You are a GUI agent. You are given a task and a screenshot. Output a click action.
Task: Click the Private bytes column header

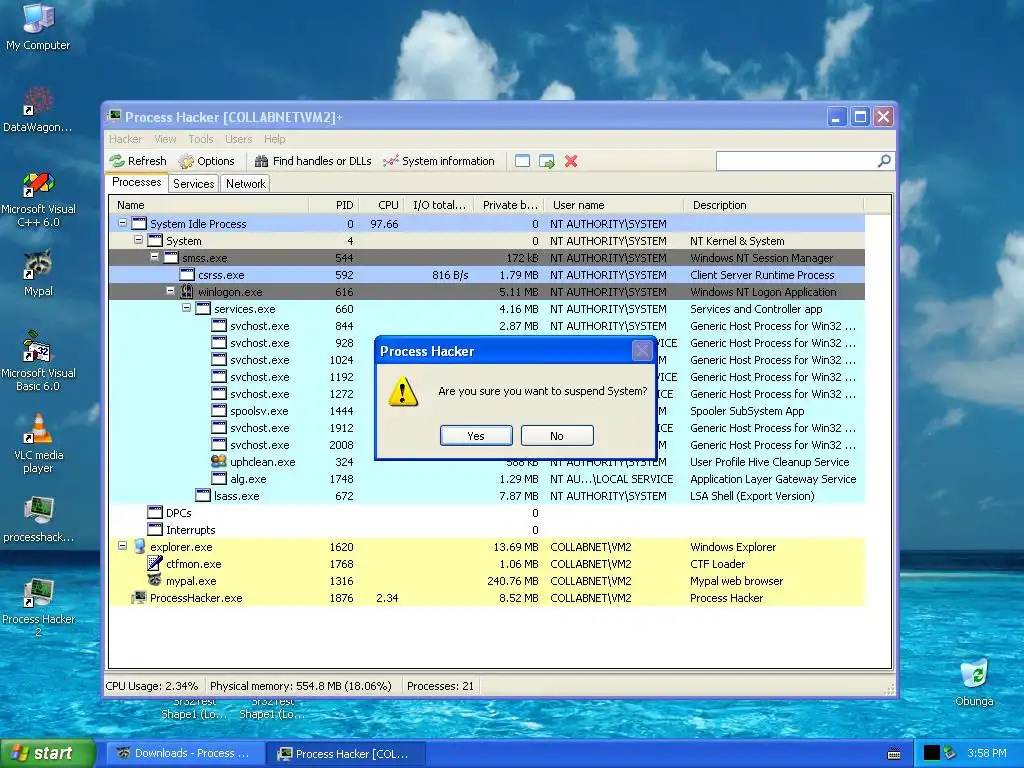point(509,205)
